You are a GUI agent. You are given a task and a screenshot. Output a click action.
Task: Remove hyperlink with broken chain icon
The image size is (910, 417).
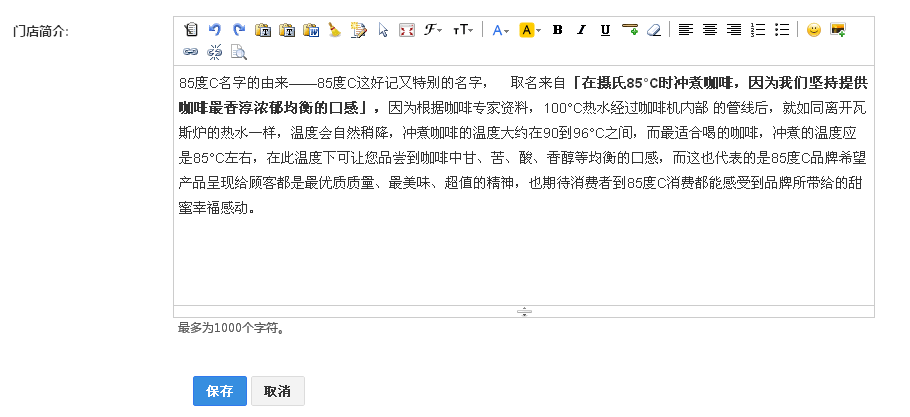(214, 52)
